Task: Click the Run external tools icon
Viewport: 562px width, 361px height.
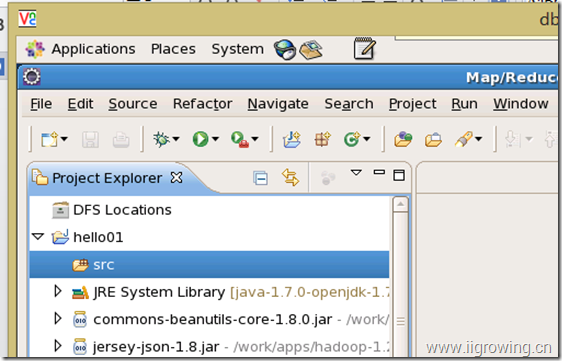Action: (240, 139)
